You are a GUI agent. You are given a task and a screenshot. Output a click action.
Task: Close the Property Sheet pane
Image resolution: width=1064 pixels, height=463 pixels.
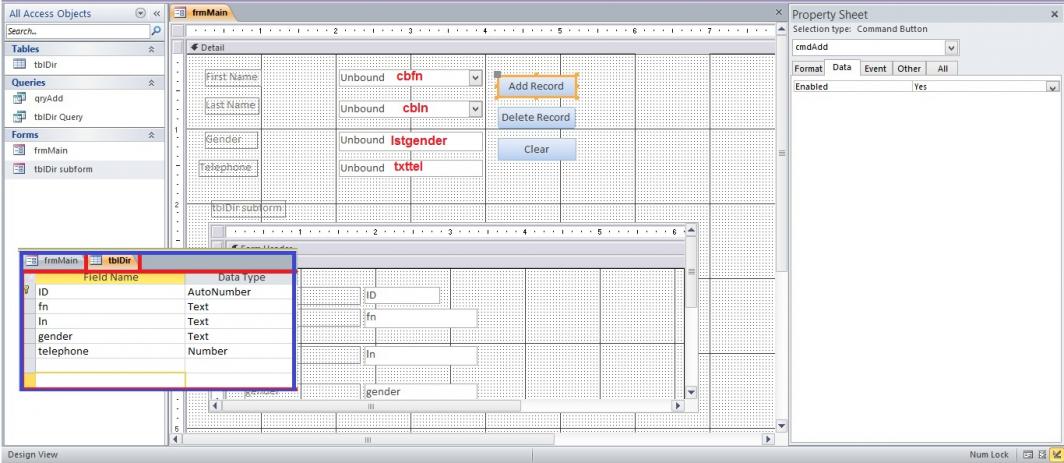pyautogui.click(x=1054, y=14)
